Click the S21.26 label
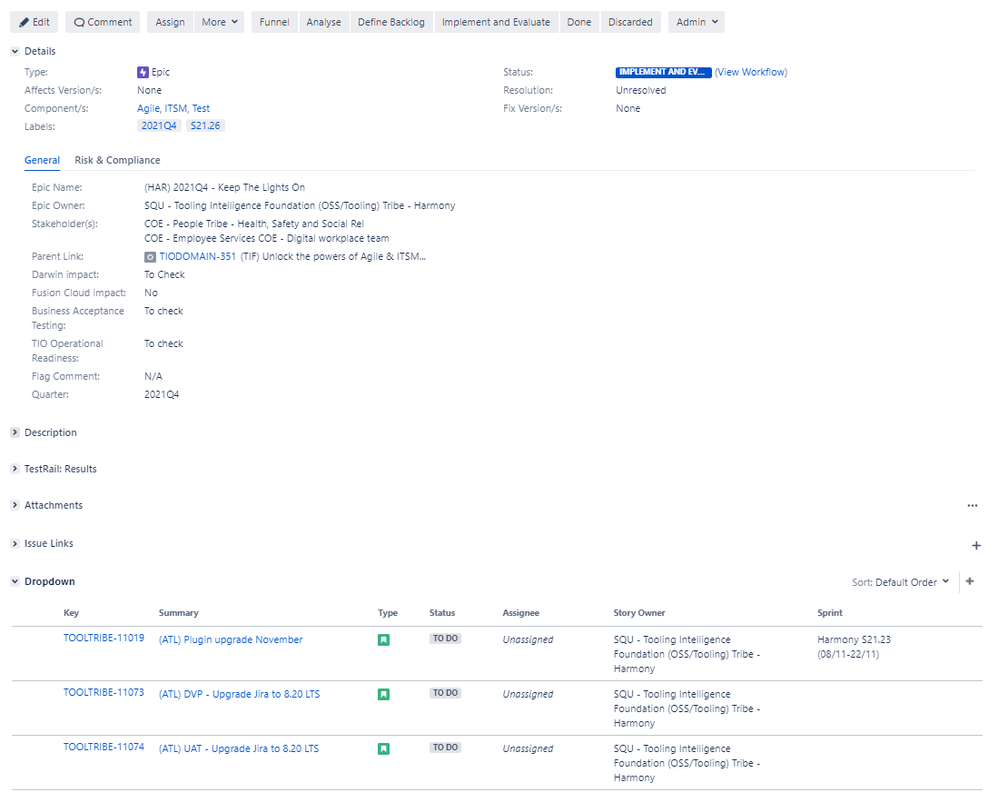This screenshot has height=794, width=998. tap(206, 126)
